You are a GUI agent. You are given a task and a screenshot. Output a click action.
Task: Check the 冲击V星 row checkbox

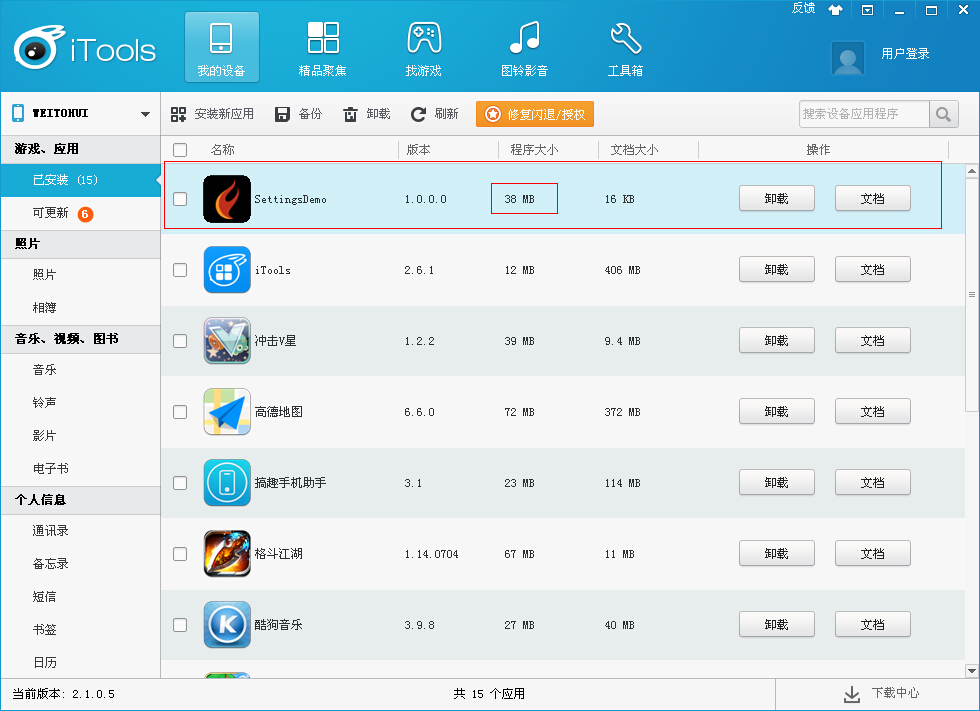pos(180,341)
